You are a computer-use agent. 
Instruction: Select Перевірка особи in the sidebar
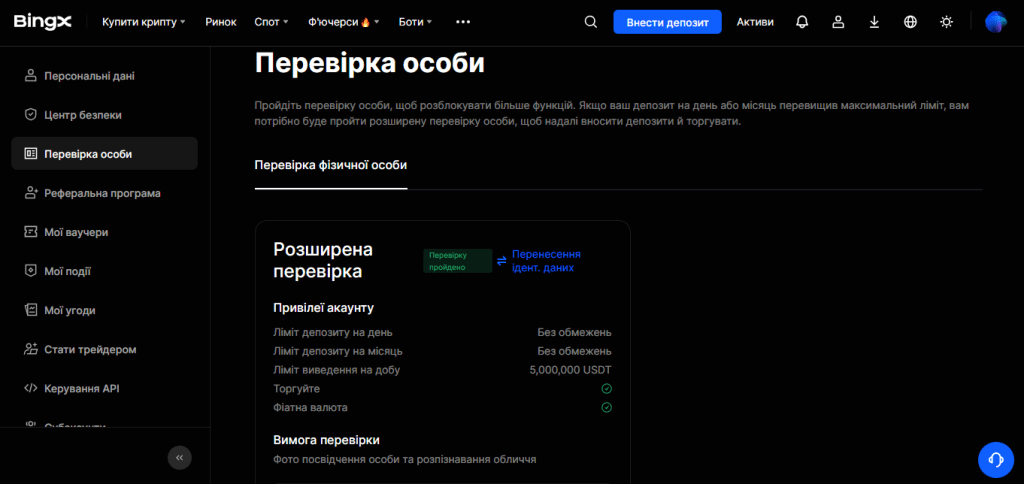104,154
